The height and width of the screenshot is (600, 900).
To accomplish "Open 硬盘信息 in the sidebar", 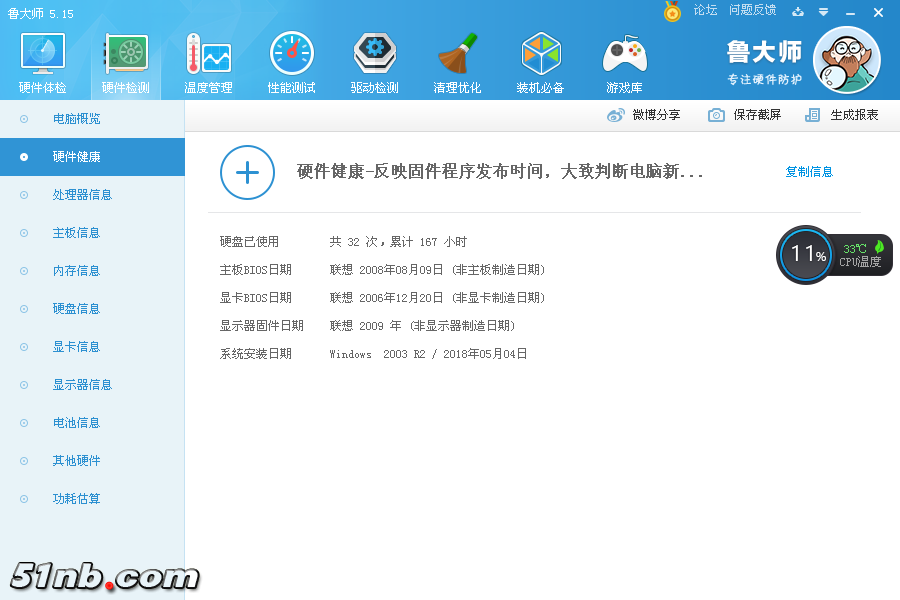I will [76, 309].
